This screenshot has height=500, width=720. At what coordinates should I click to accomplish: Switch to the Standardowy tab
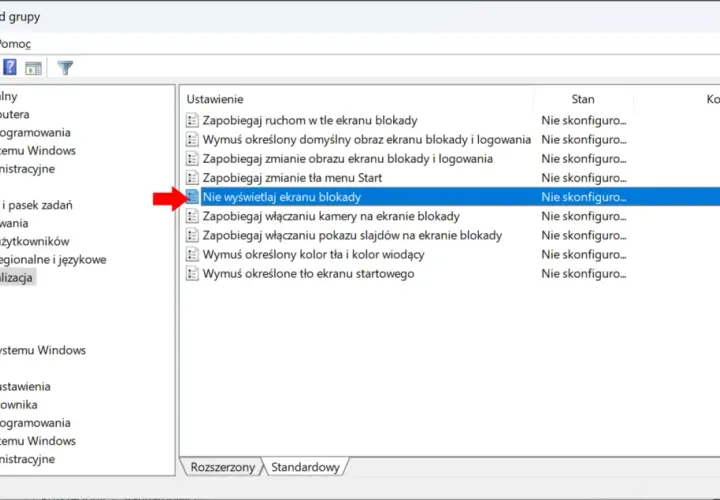305,467
